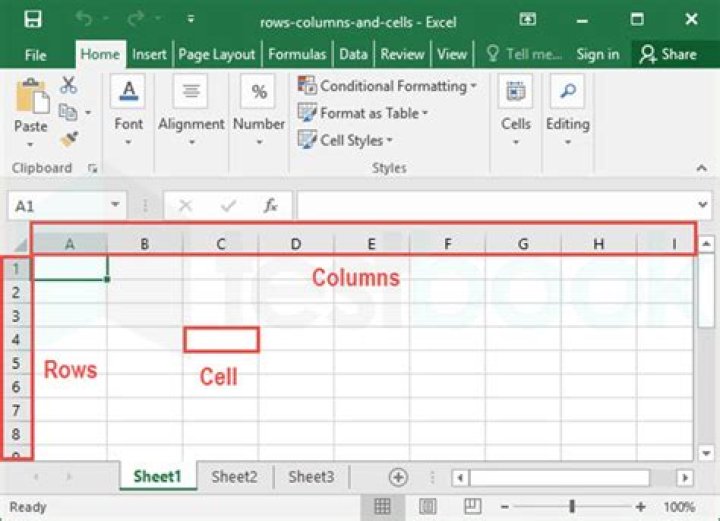Select column B header
Viewport: 720px width, 521px height.
click(145, 244)
